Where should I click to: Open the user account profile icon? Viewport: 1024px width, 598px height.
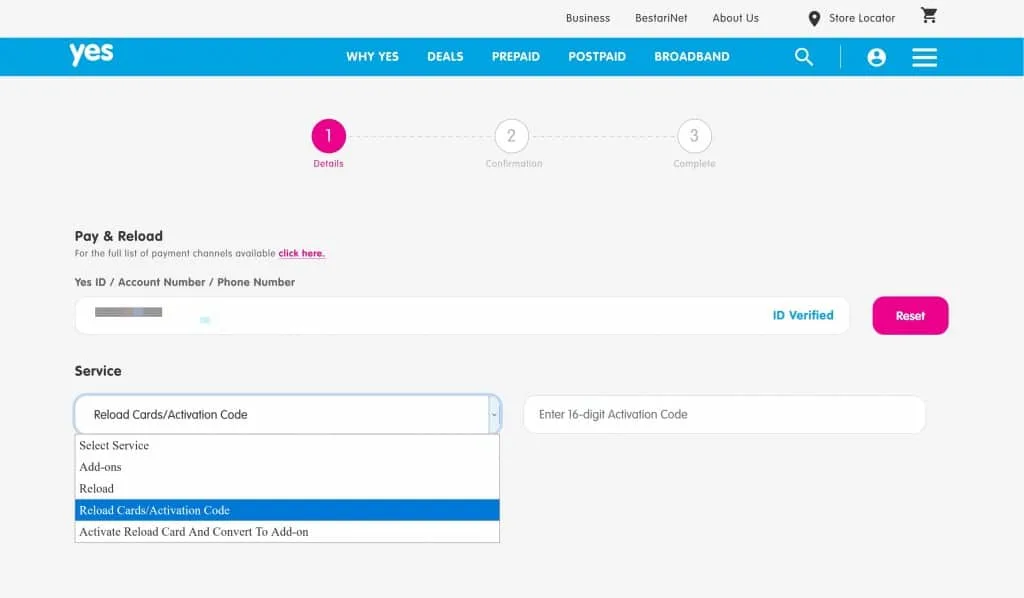(x=877, y=57)
